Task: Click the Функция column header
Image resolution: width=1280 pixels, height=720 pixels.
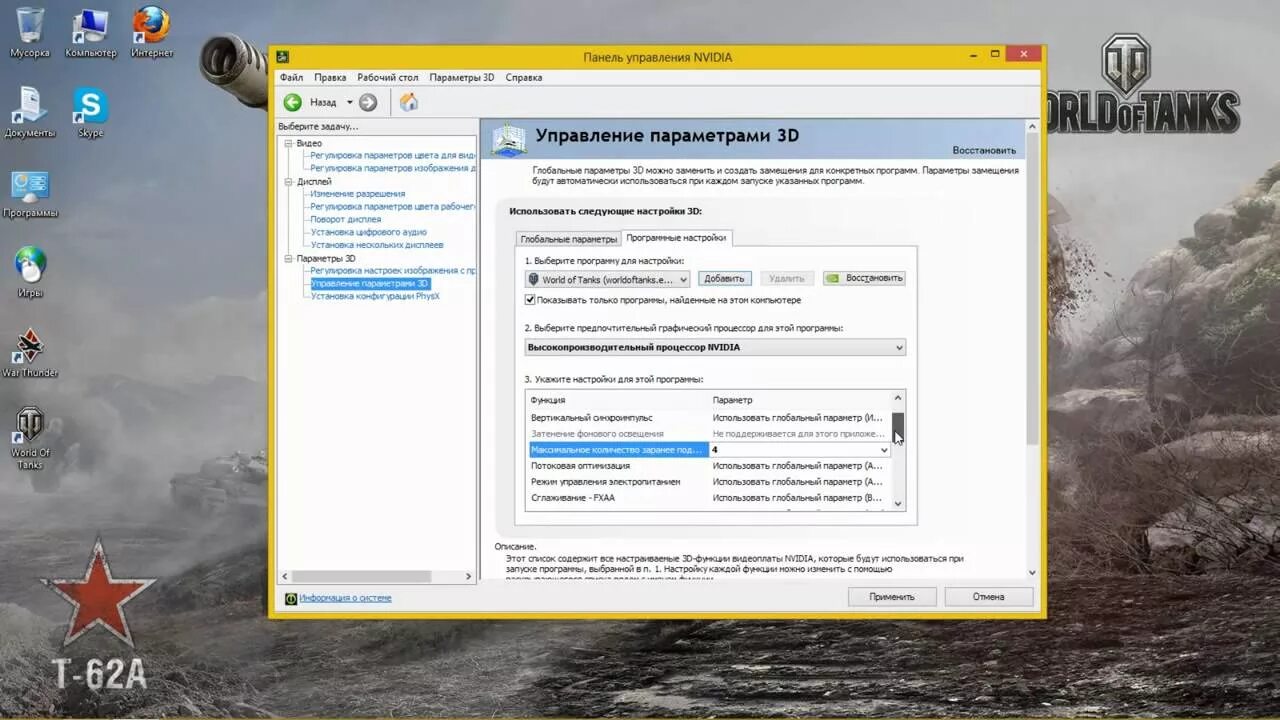Action: (617, 400)
